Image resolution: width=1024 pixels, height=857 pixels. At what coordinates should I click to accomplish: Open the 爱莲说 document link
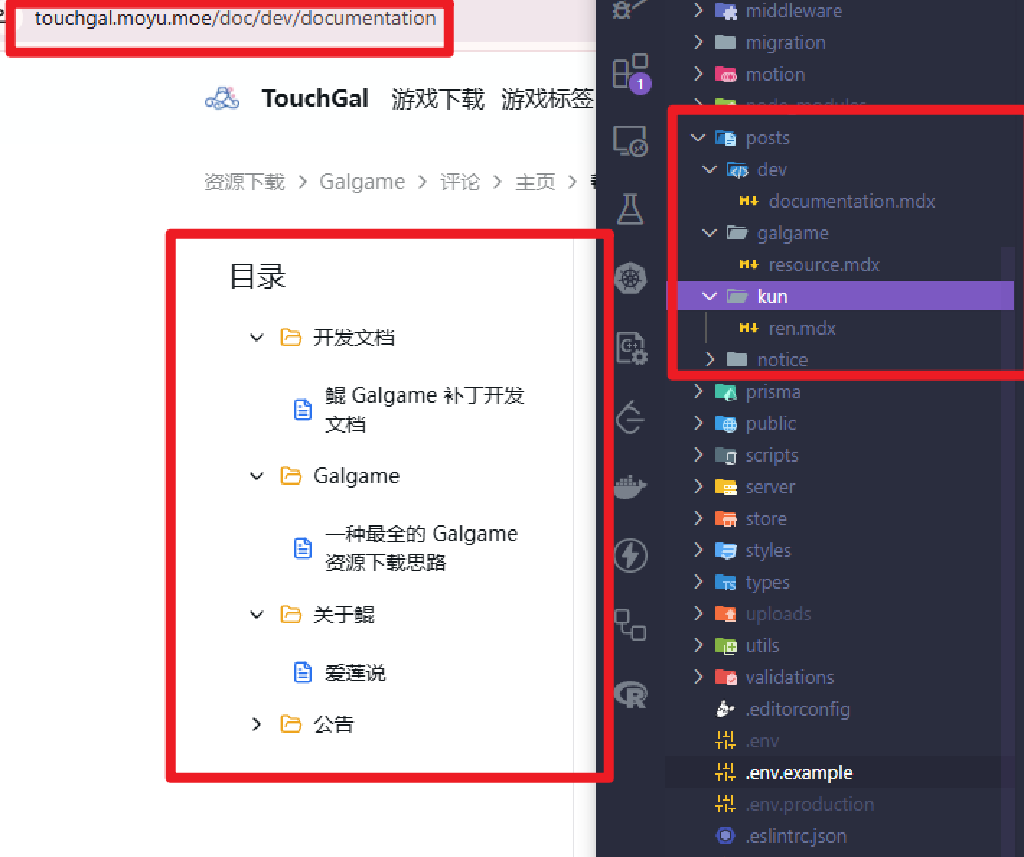click(x=355, y=673)
